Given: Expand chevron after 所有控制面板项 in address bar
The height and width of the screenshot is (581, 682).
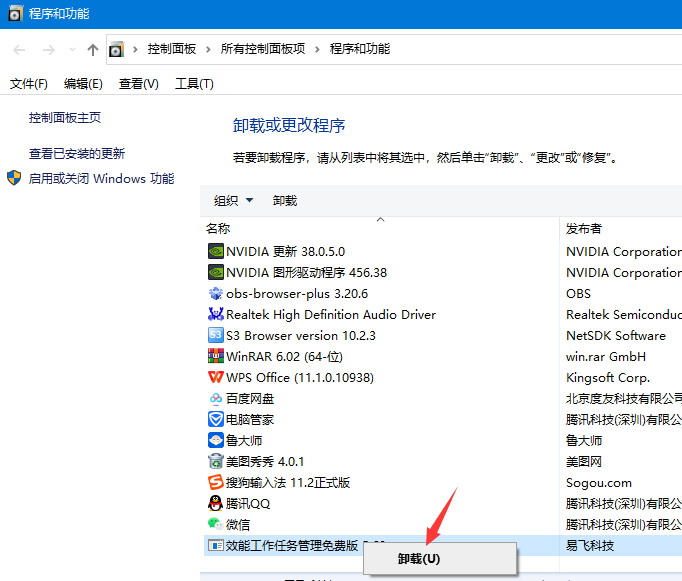Looking at the screenshot, I should coord(317,50).
